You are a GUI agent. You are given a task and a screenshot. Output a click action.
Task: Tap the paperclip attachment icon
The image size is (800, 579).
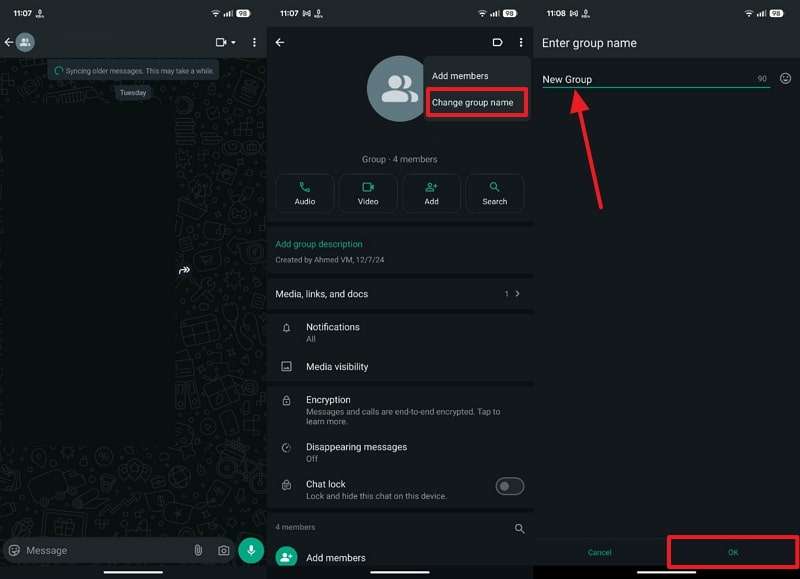198,550
